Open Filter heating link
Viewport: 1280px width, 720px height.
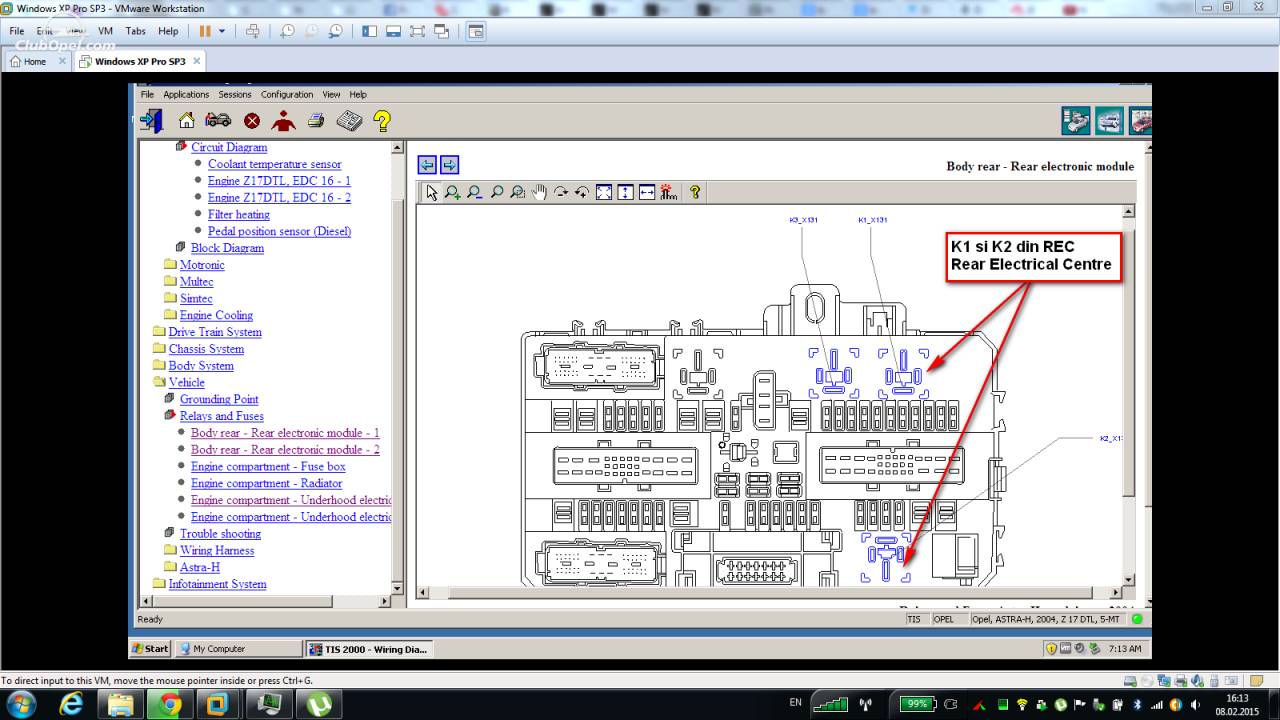239,214
